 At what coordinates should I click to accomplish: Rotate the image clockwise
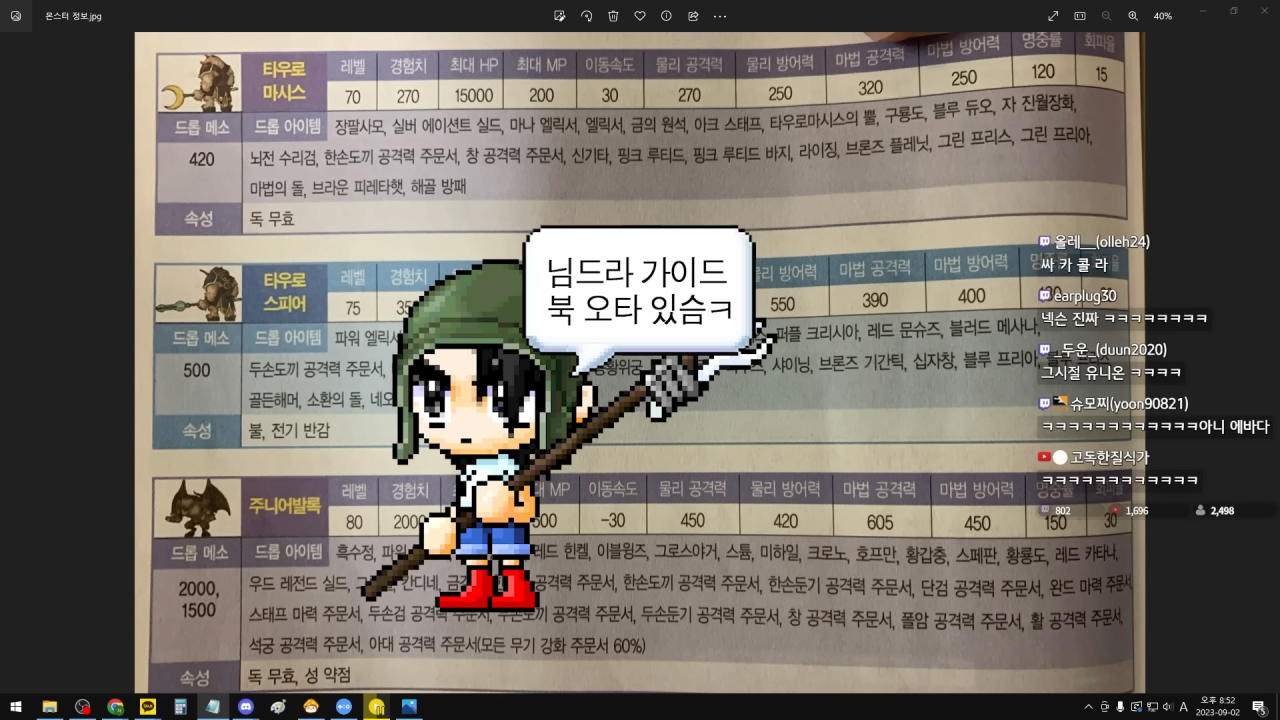coord(587,16)
